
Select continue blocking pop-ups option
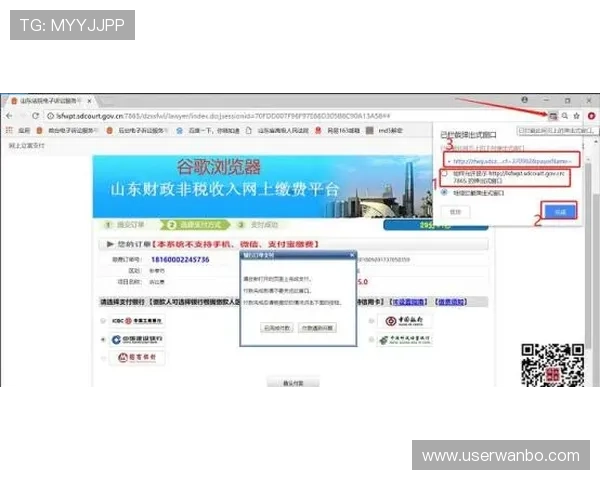(444, 192)
